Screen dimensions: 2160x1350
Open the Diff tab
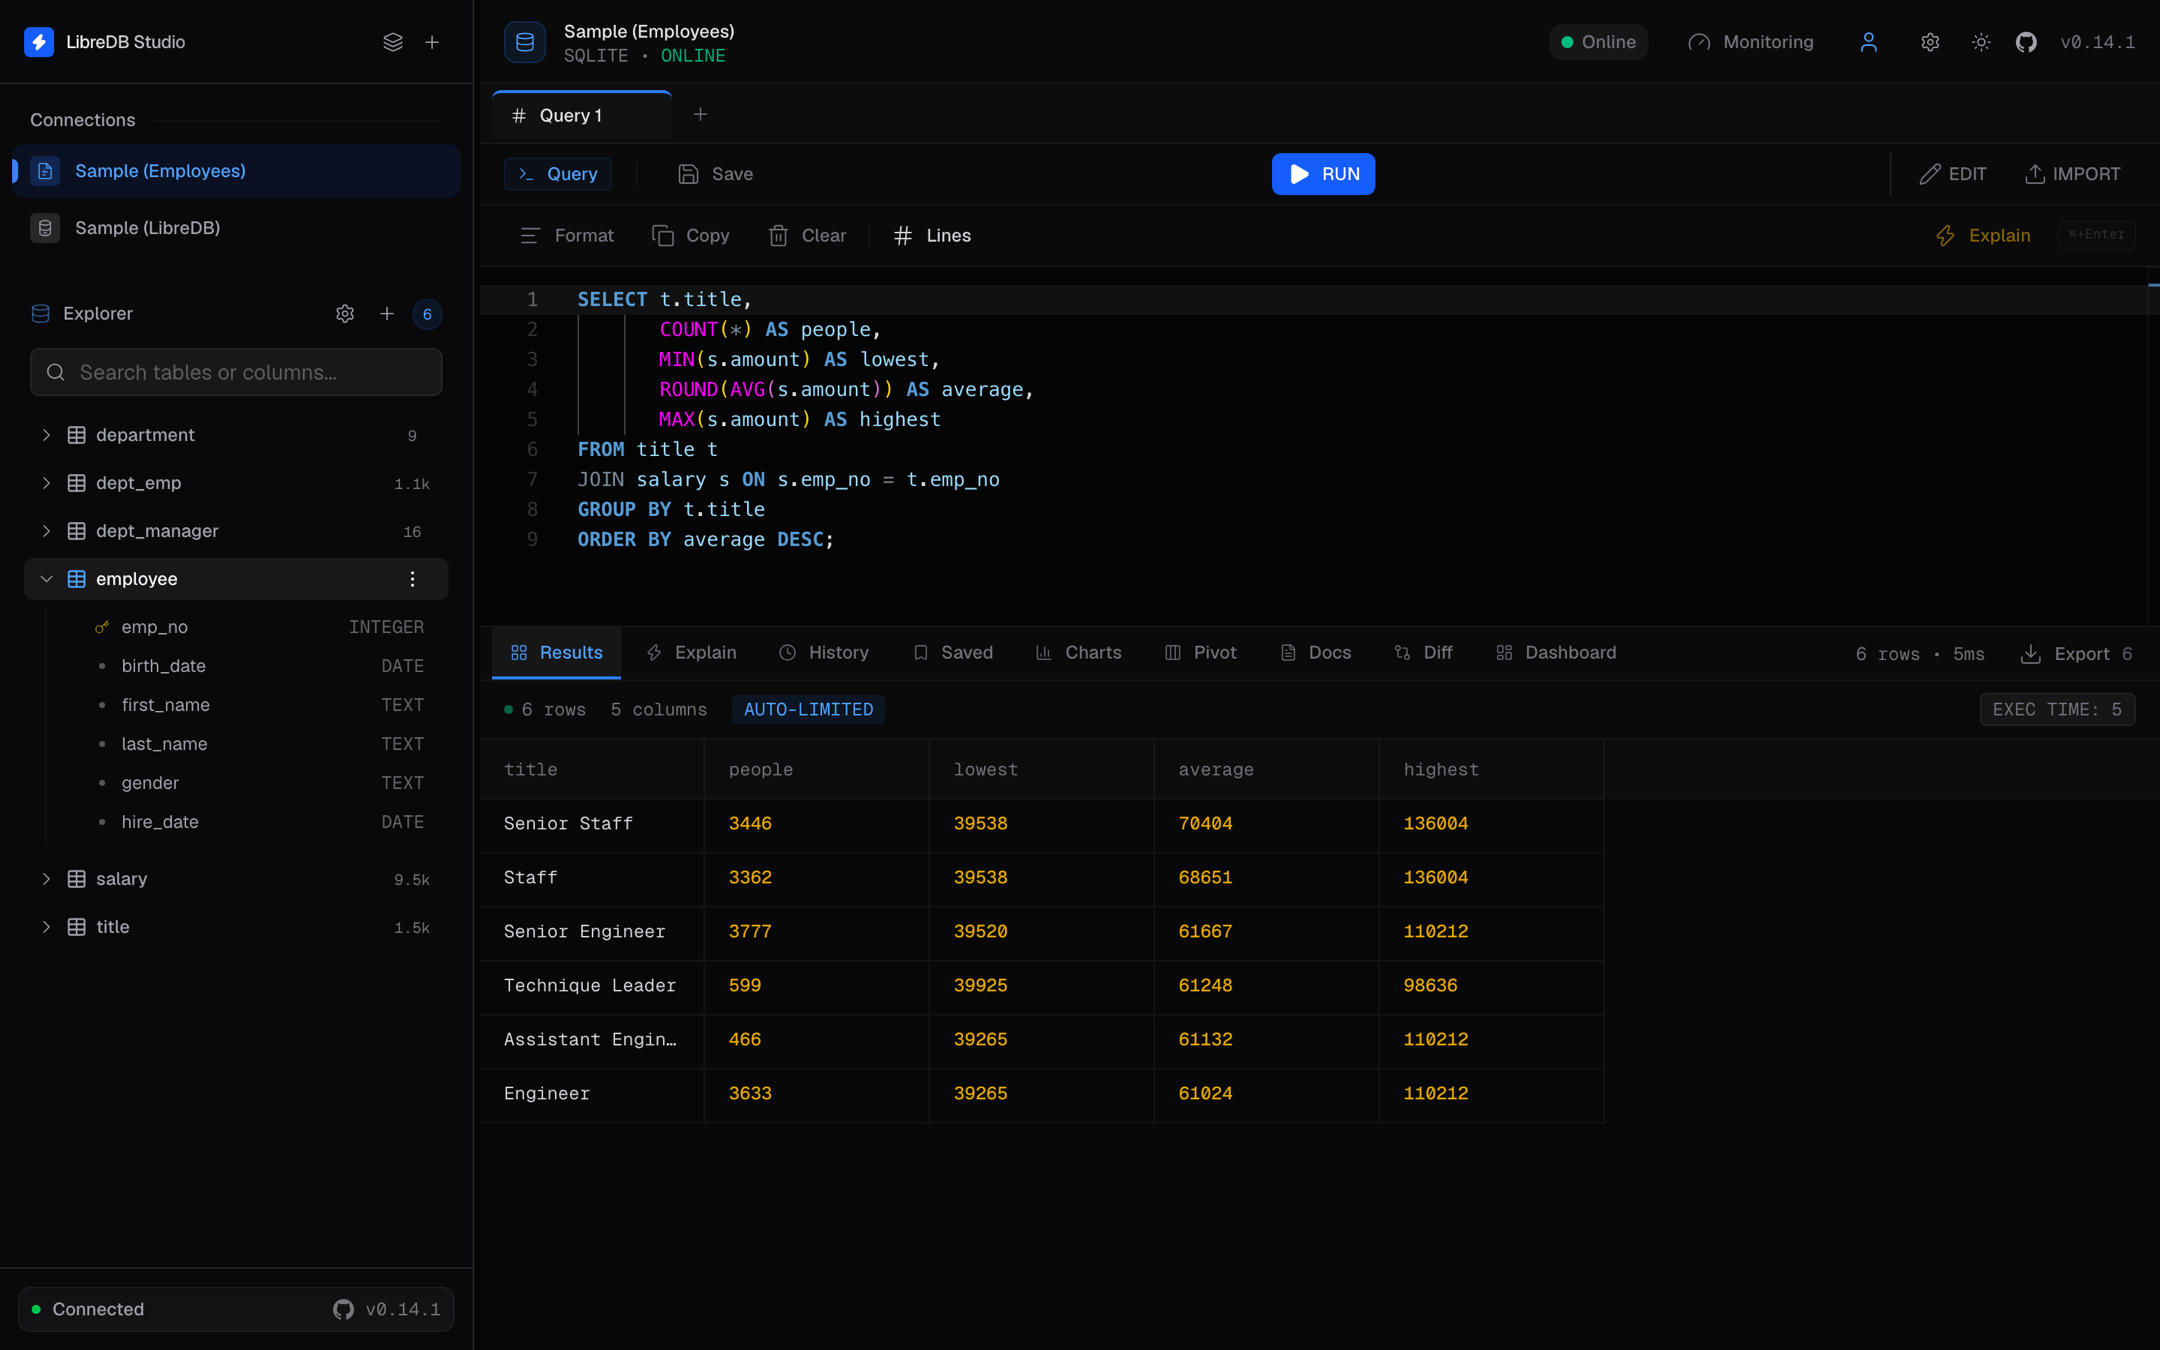(x=1424, y=653)
